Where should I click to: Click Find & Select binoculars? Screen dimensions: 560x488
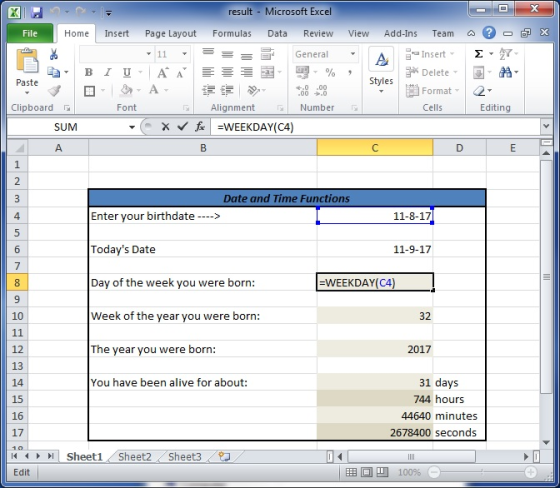point(505,73)
